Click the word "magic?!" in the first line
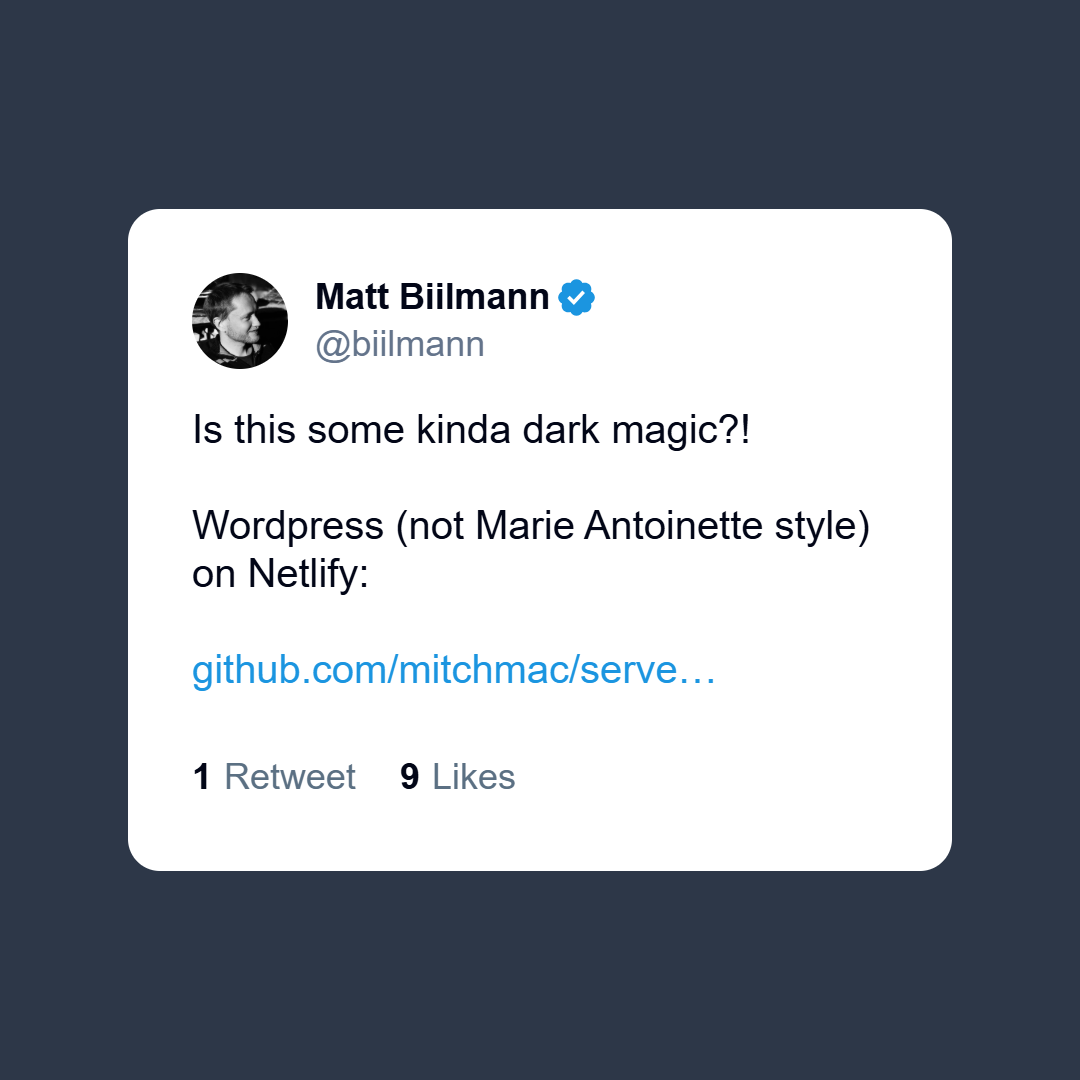 pyautogui.click(x=681, y=431)
